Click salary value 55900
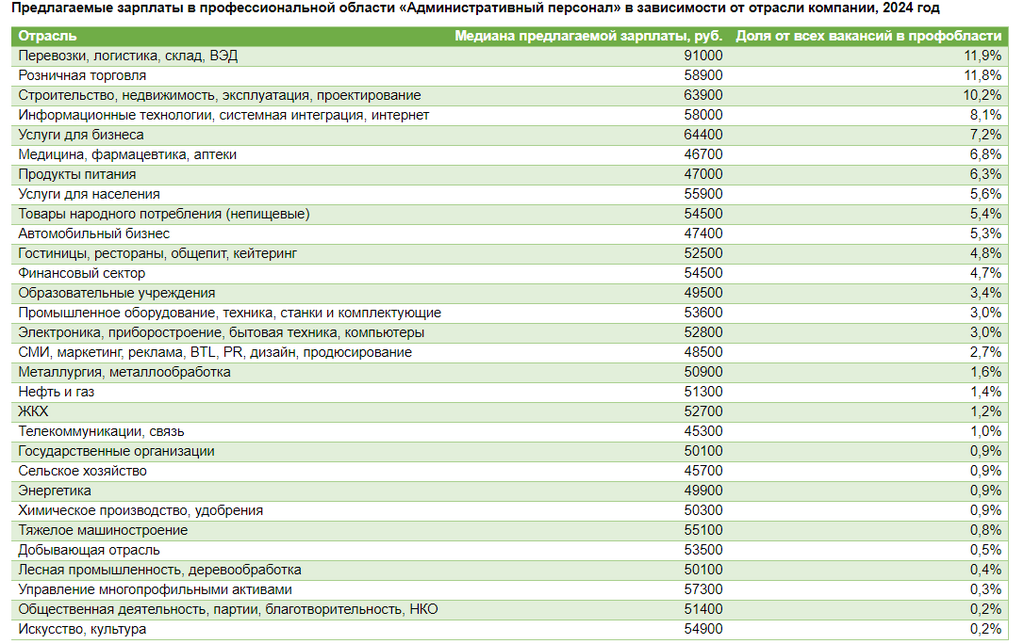Screen dimensions: 1024x644 (703, 195)
